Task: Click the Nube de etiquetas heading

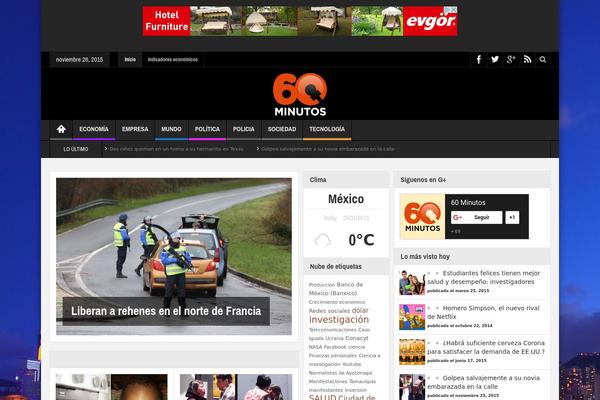Action: 335,267
